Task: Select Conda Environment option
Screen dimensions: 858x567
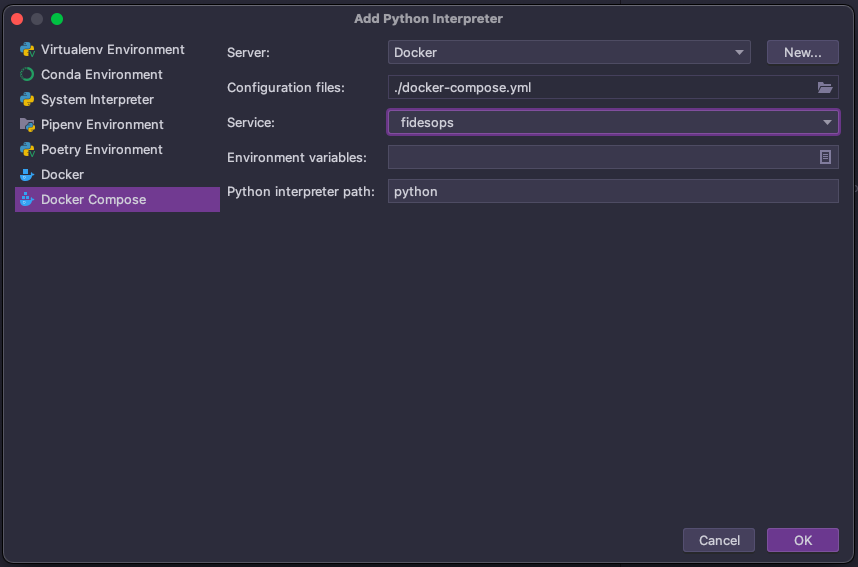Action: tap(101, 75)
